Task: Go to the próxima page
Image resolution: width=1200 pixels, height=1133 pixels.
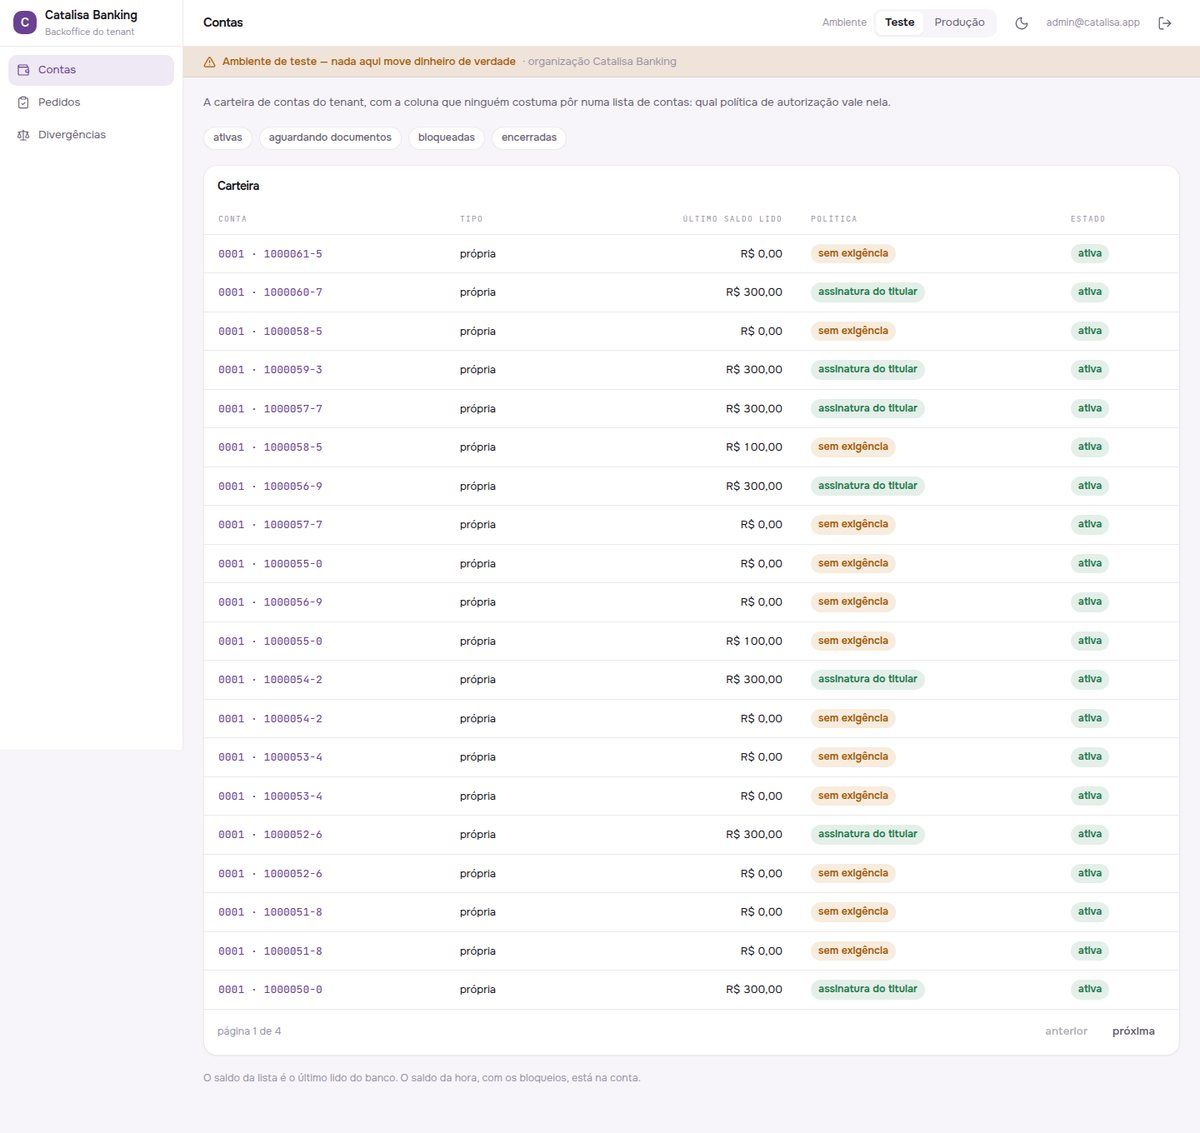Action: [x=1133, y=1031]
